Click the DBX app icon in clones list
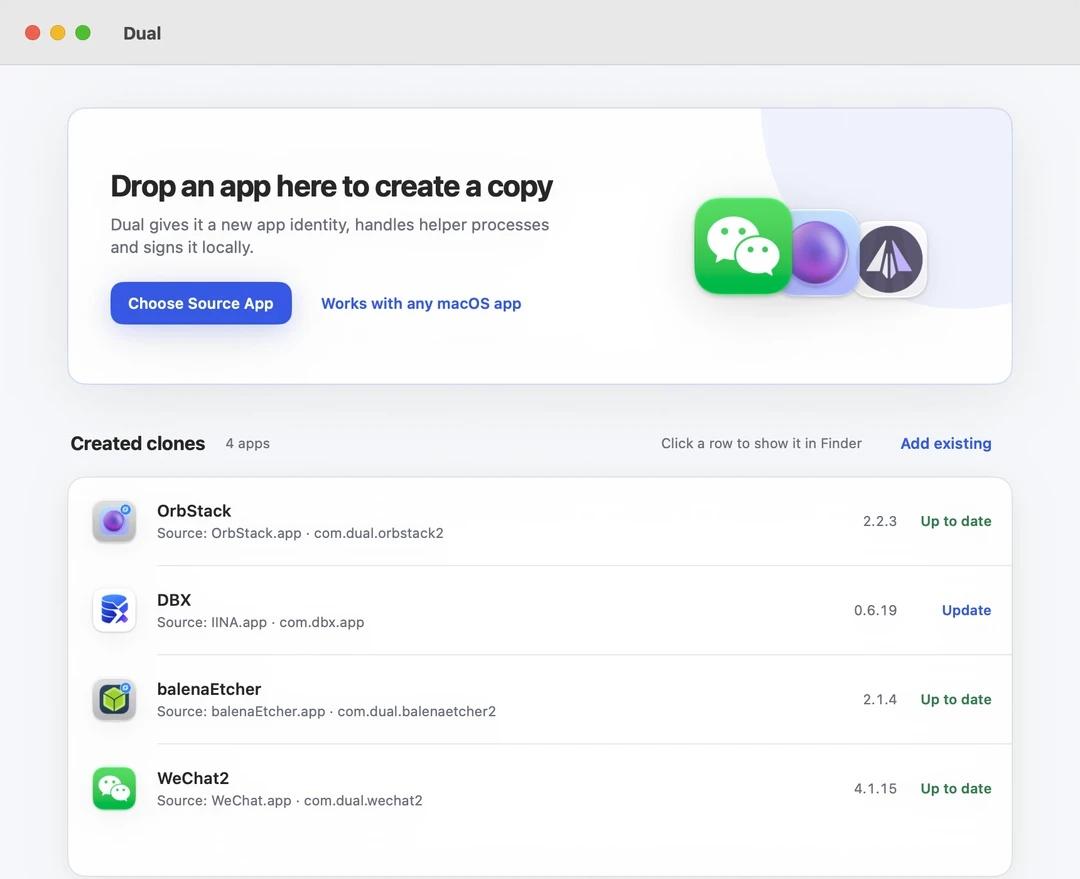 (114, 610)
